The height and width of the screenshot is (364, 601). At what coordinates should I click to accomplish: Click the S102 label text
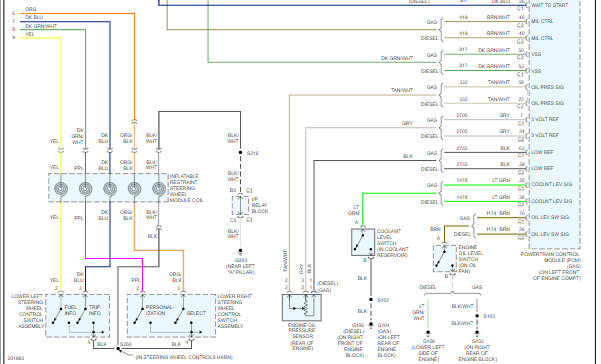click(x=383, y=300)
